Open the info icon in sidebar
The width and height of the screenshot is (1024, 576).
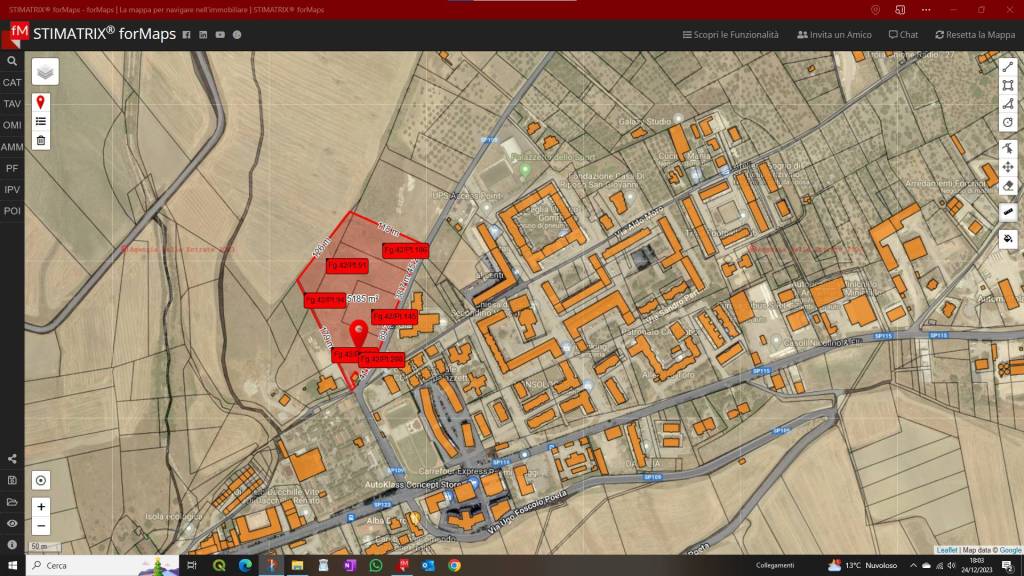pyautogui.click(x=12, y=544)
